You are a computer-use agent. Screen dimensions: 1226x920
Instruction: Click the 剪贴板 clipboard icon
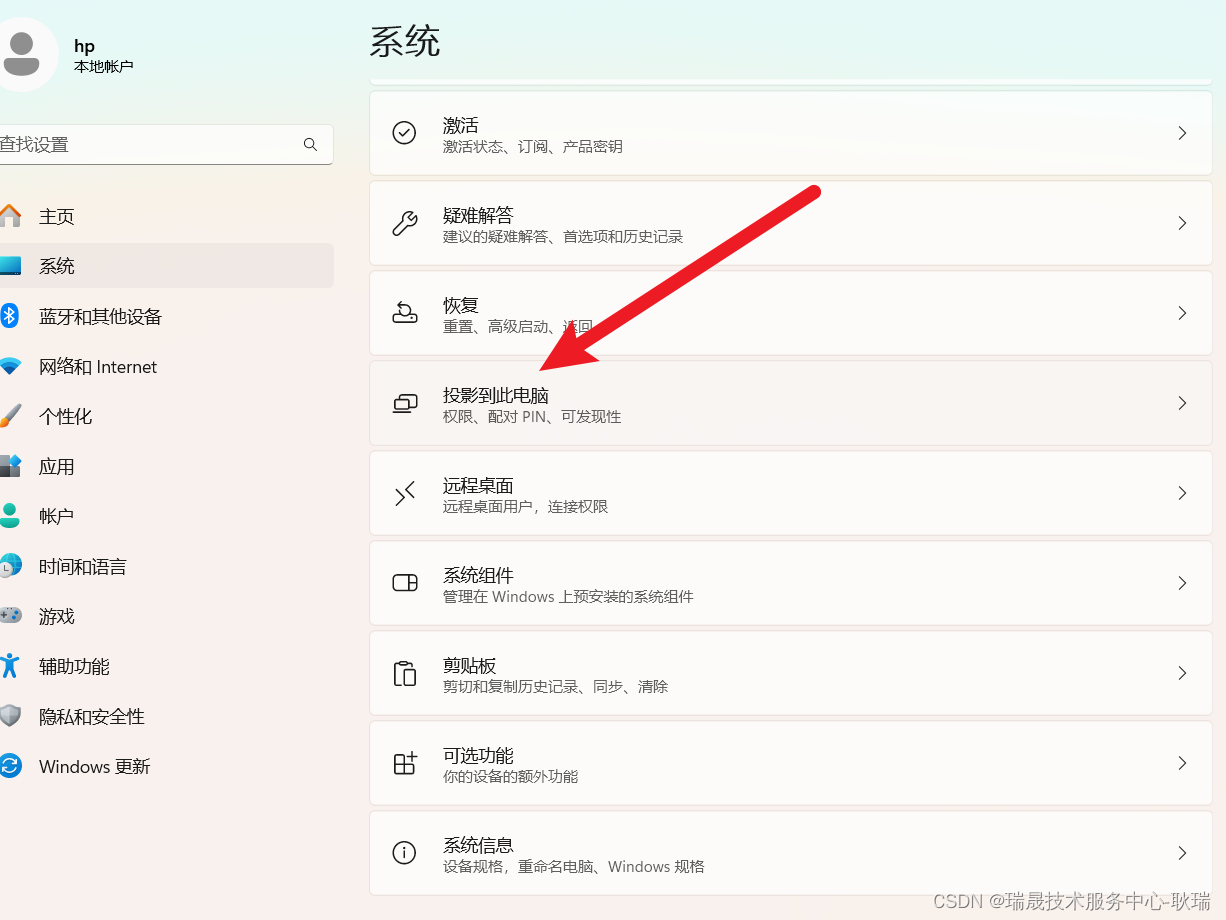coord(404,673)
